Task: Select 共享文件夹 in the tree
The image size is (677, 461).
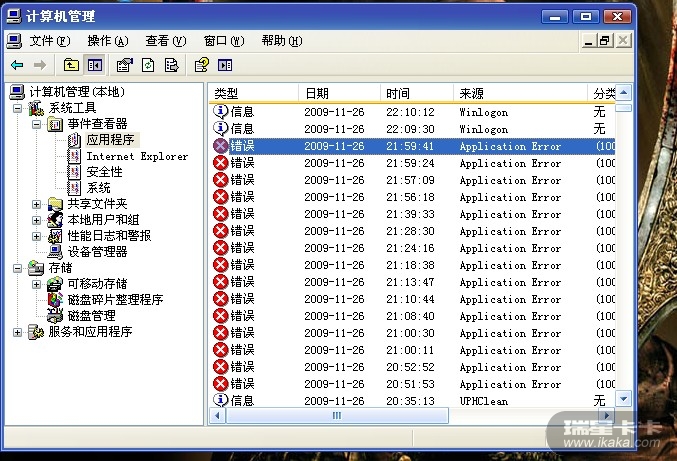Action: point(97,204)
